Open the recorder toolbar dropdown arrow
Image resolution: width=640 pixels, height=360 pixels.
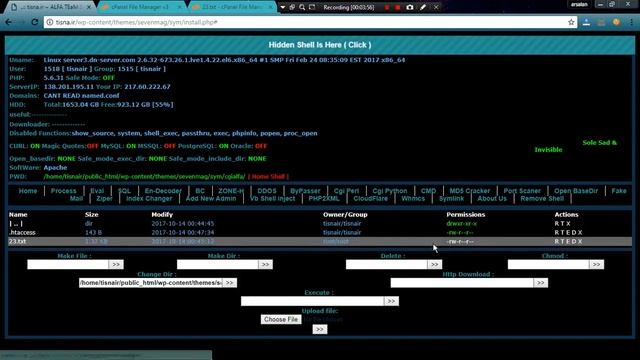282,7
